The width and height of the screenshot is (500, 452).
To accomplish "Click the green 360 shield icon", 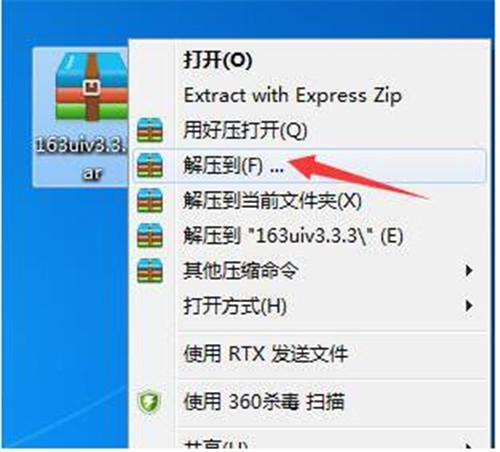I will coord(149,402).
